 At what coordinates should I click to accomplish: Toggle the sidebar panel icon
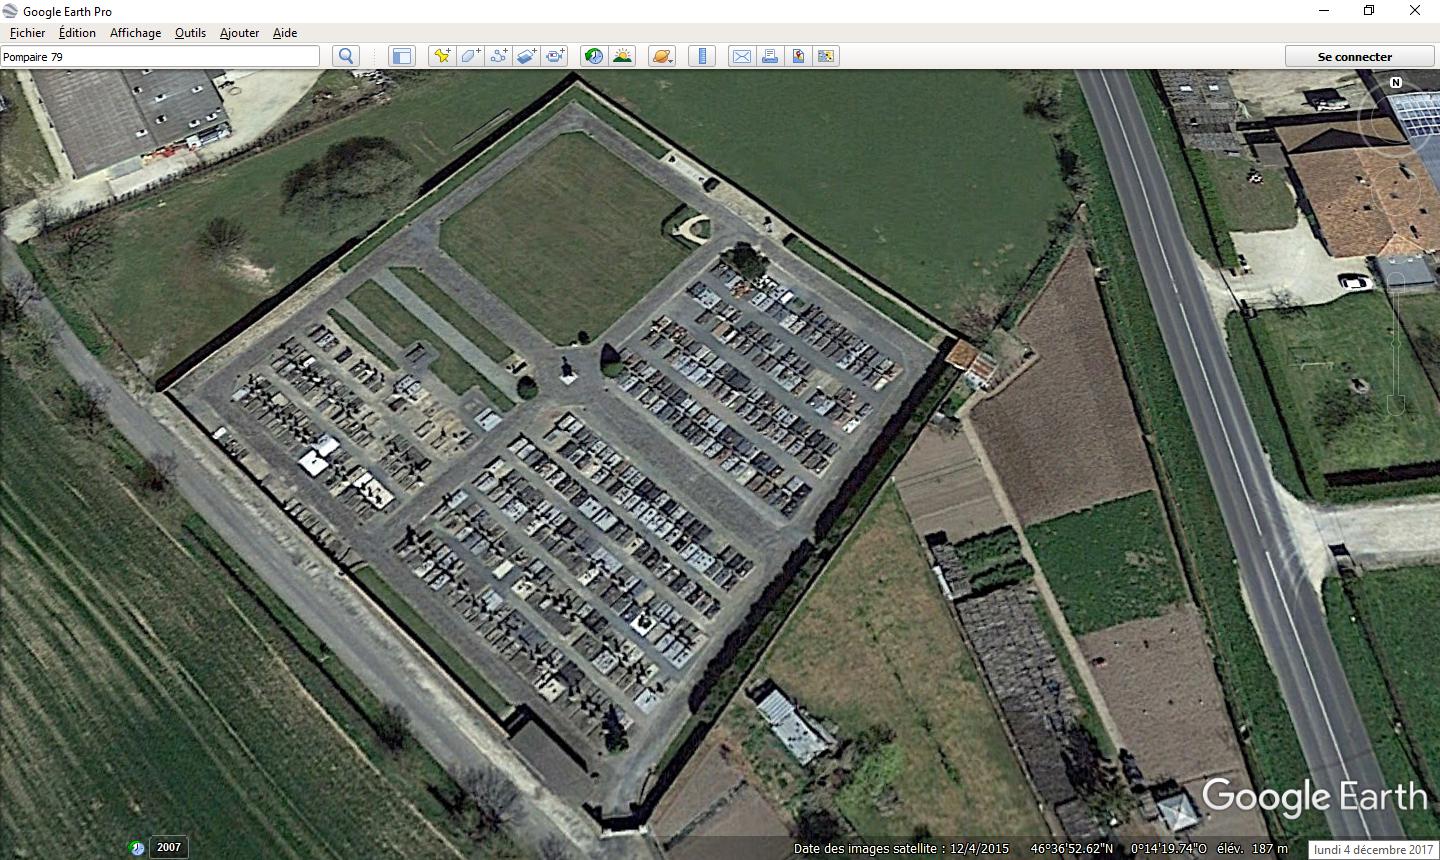401,56
